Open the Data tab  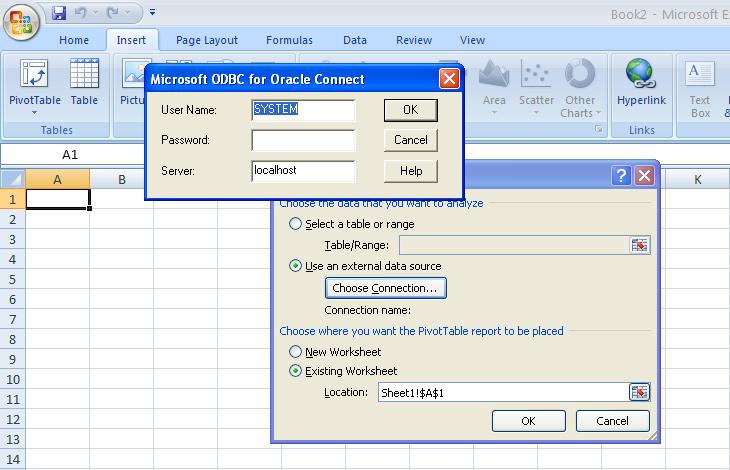355,40
